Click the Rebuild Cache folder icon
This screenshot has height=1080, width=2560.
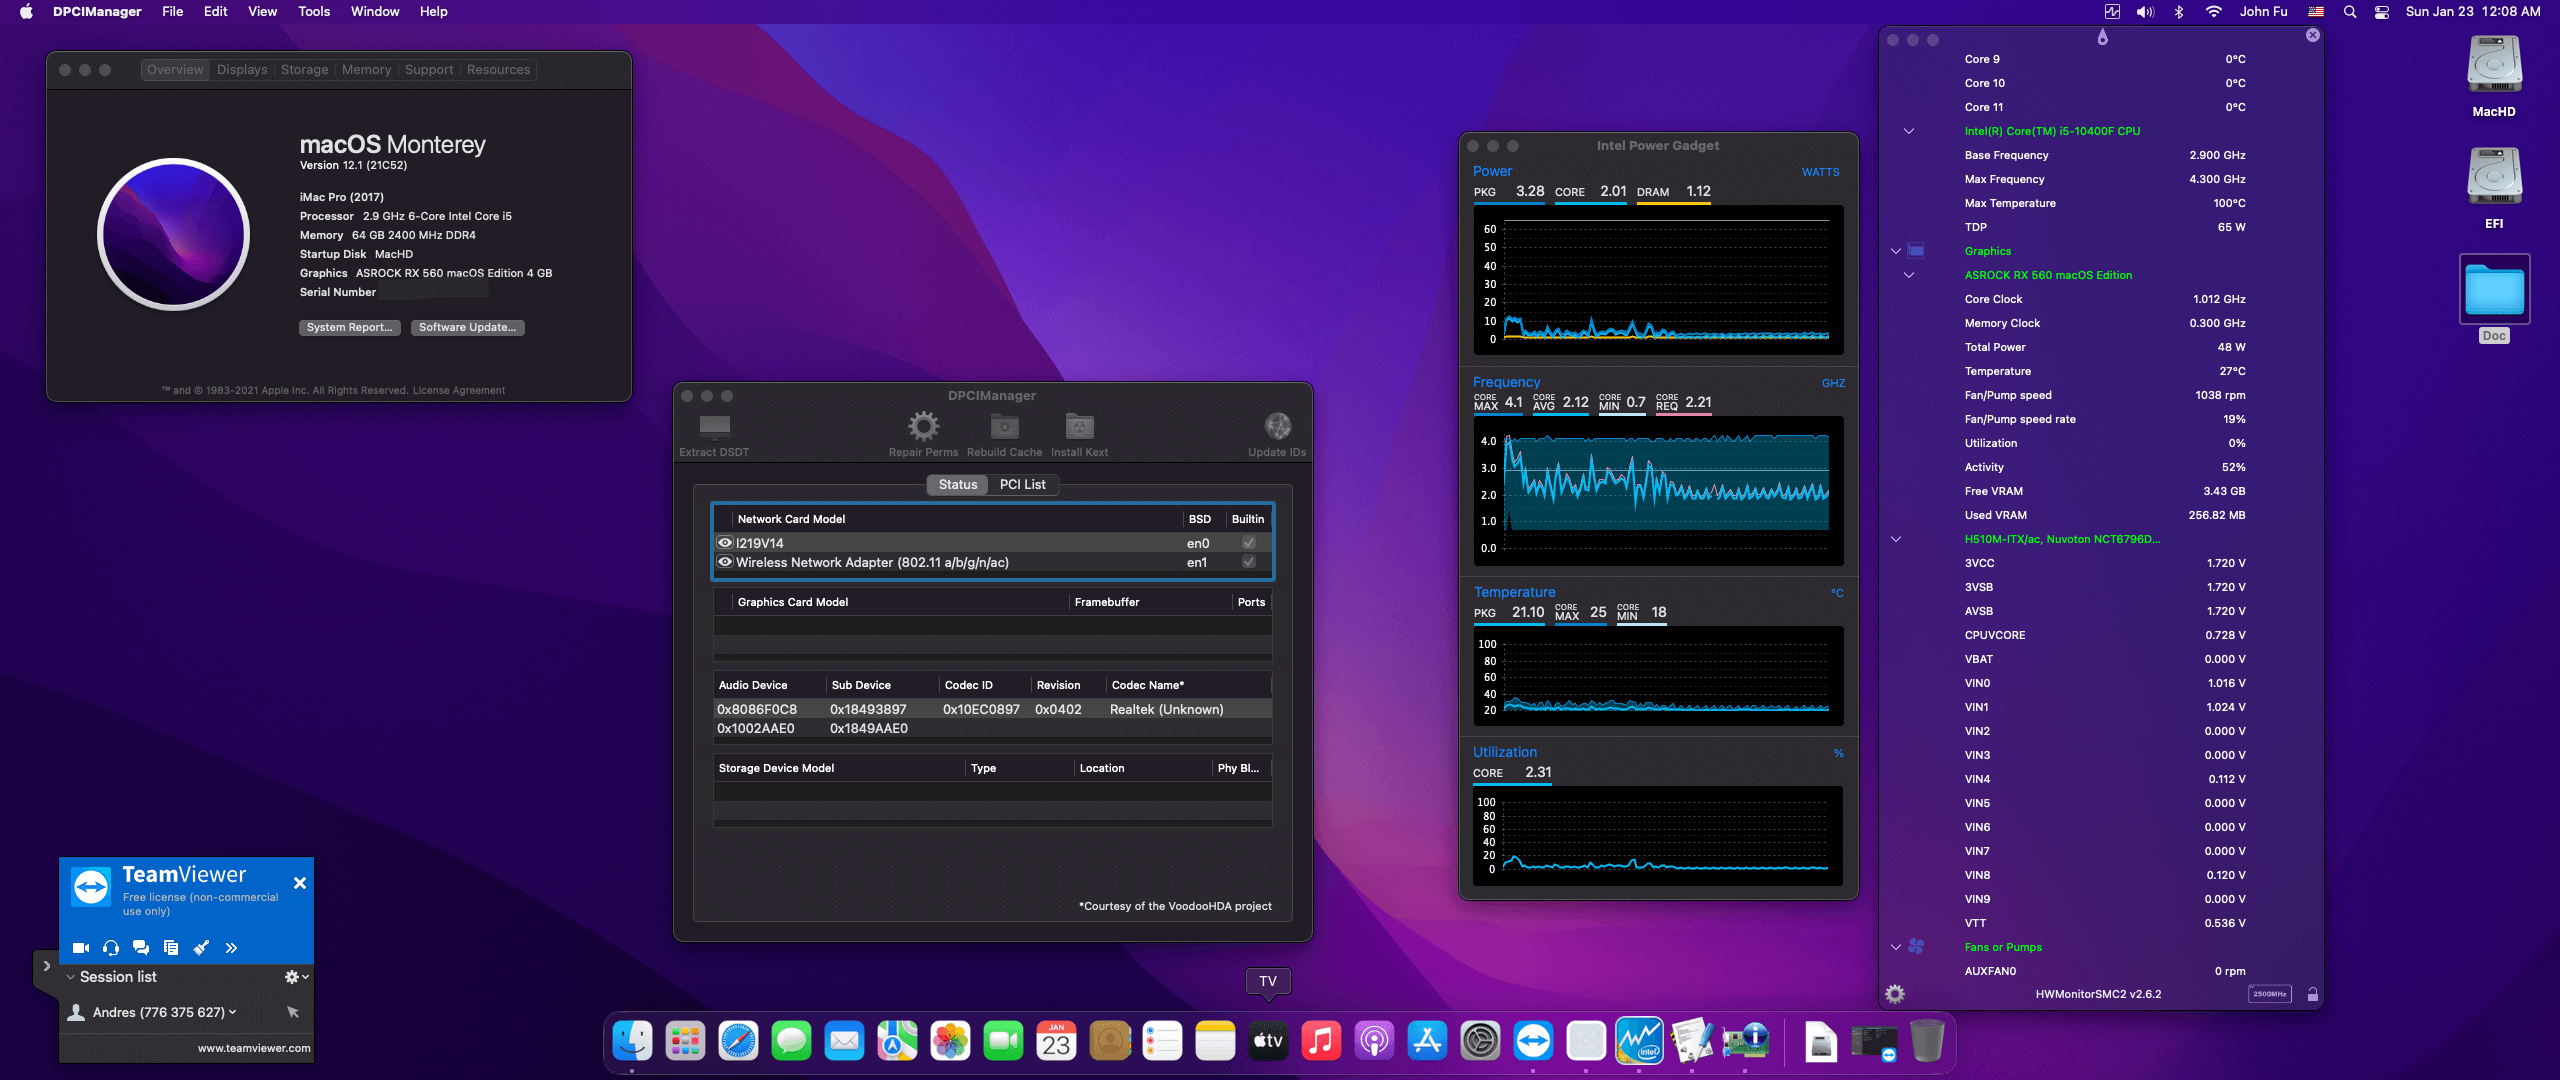click(1004, 427)
